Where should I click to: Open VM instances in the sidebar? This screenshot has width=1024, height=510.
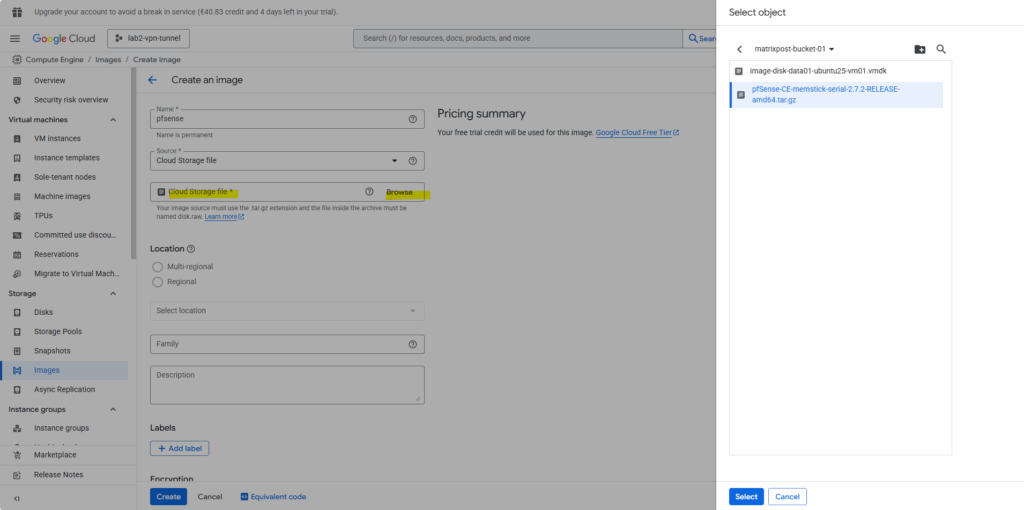point(57,139)
